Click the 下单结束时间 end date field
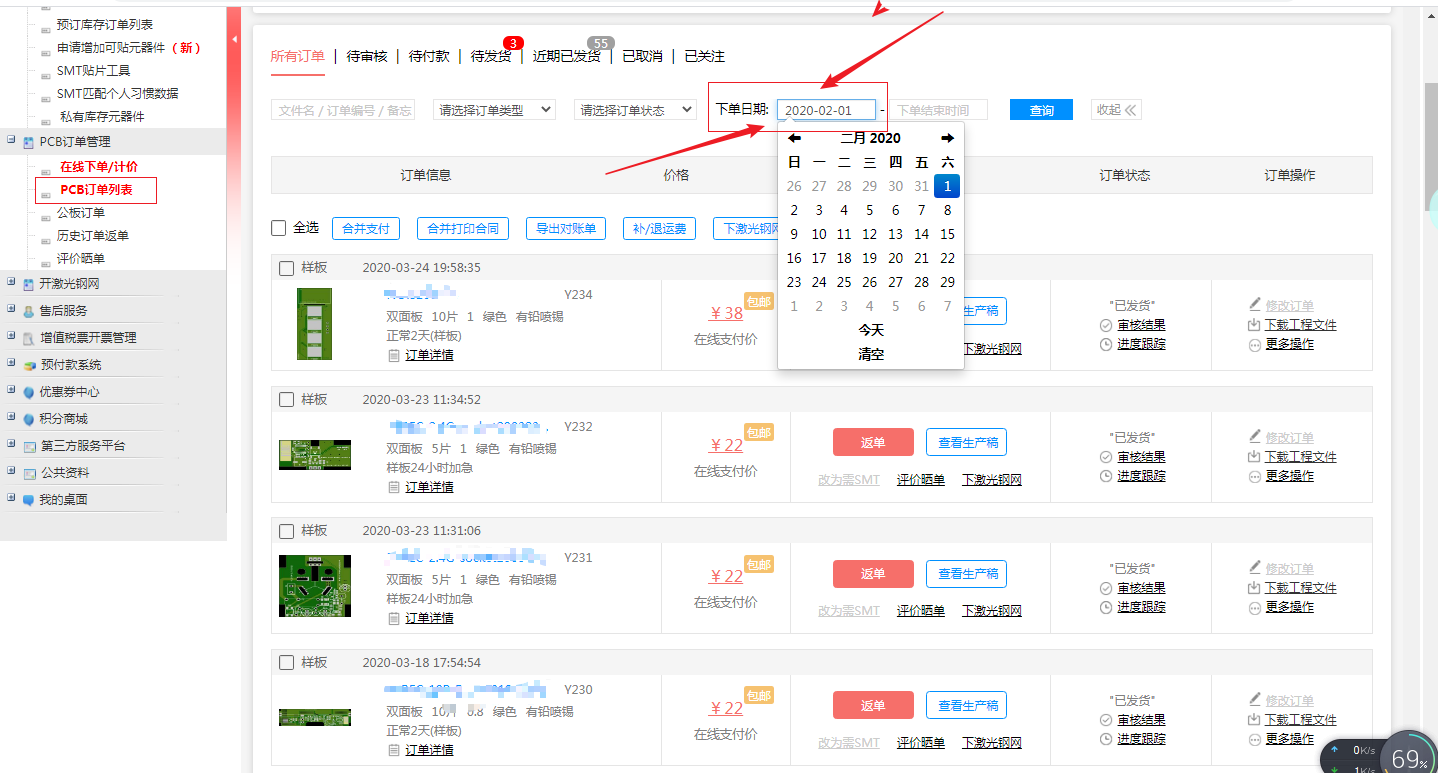 (939, 110)
